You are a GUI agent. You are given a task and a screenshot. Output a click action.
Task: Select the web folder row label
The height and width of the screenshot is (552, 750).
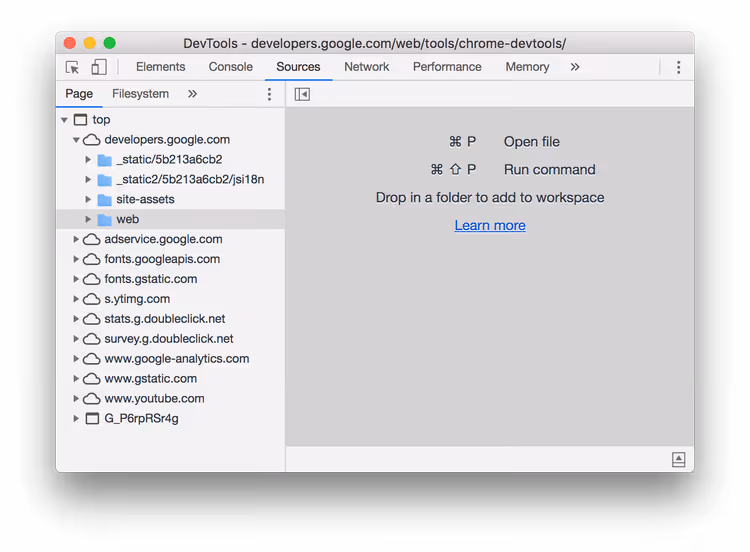[x=128, y=219]
